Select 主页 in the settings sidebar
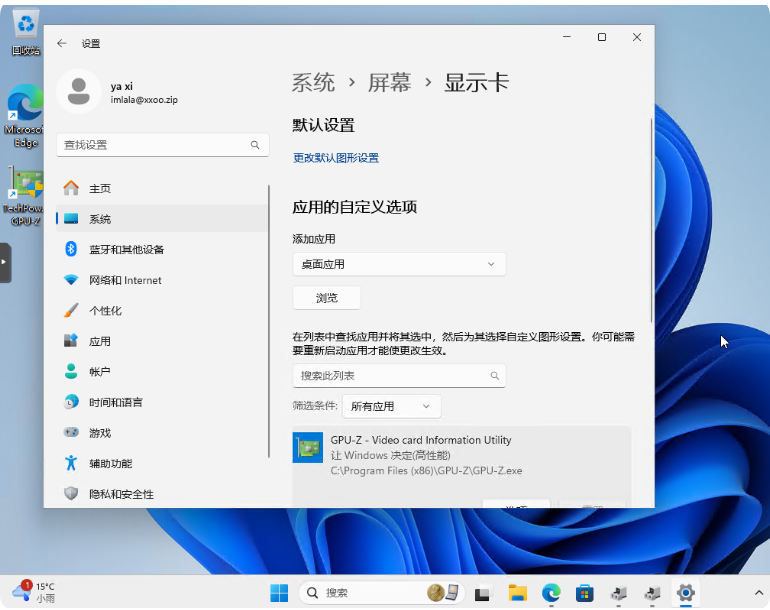The image size is (770, 610). [162, 188]
